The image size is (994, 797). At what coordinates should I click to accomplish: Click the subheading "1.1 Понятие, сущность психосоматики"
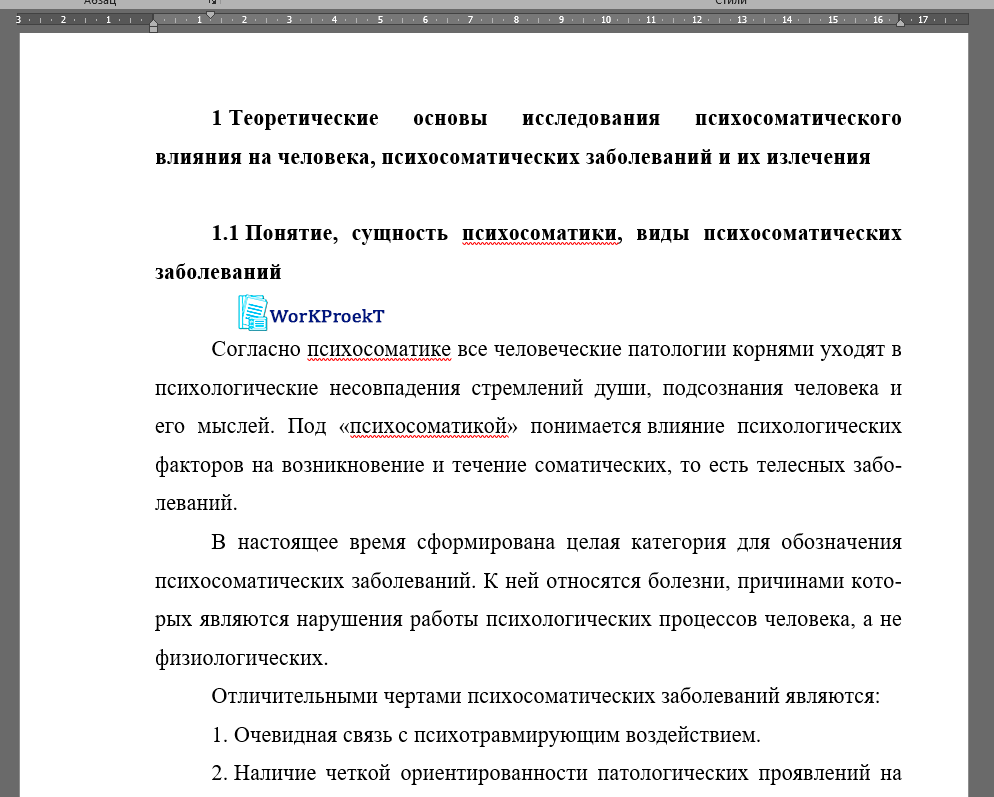tap(450, 232)
